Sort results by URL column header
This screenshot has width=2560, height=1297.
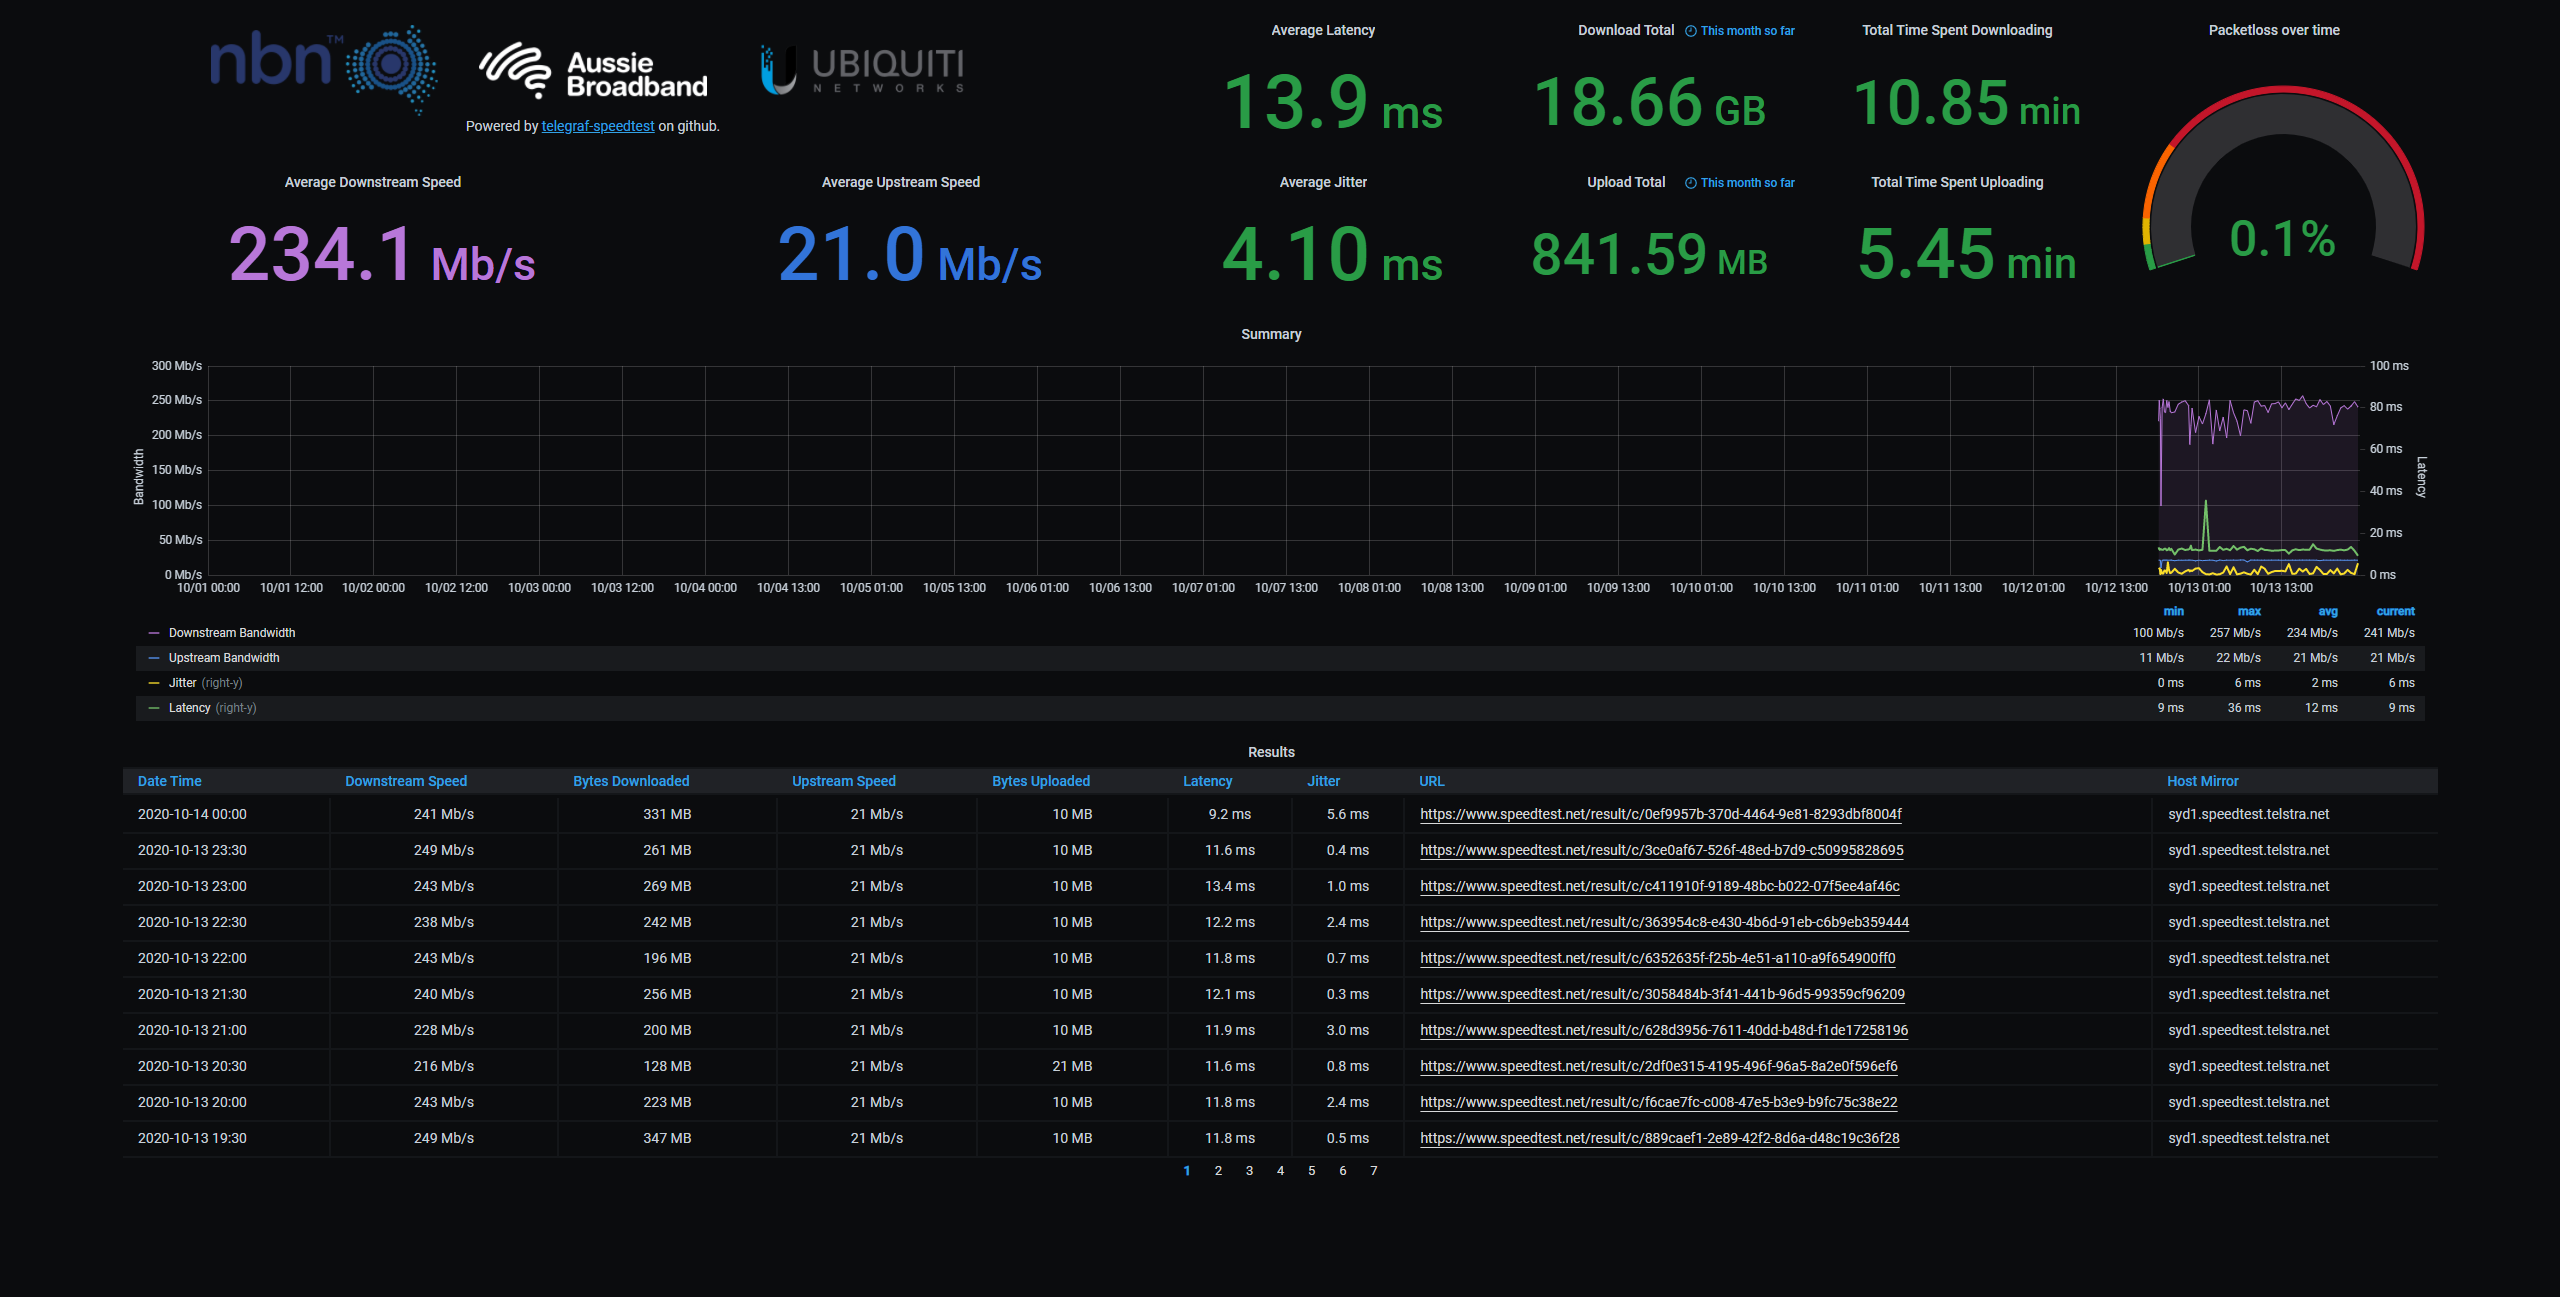pyautogui.click(x=1432, y=781)
